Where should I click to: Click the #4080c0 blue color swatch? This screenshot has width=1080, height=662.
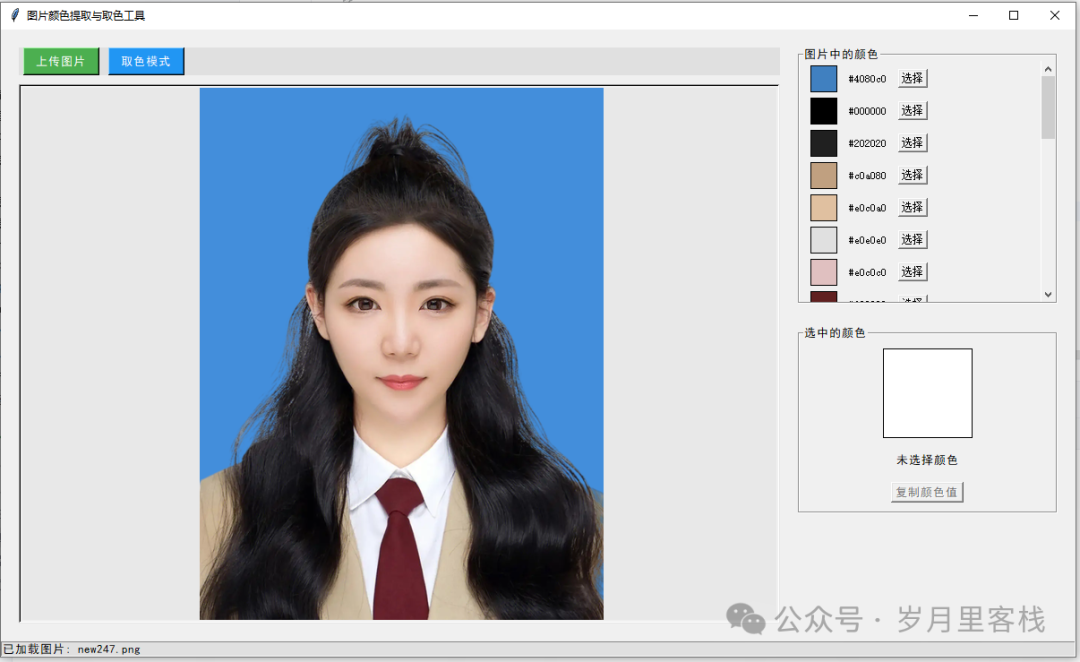pyautogui.click(x=824, y=79)
